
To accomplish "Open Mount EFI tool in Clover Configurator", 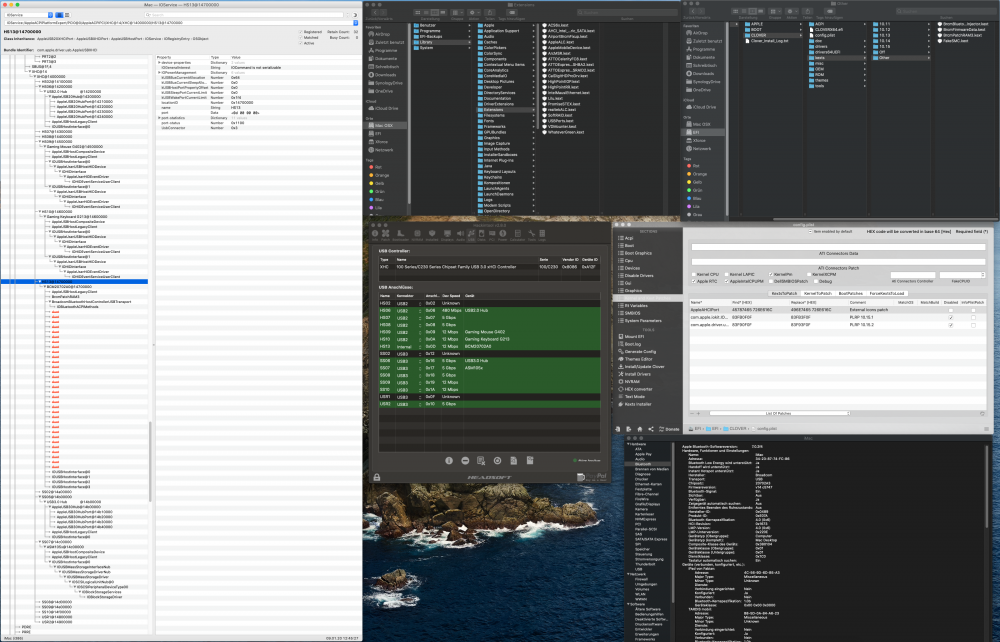I will pos(631,336).
